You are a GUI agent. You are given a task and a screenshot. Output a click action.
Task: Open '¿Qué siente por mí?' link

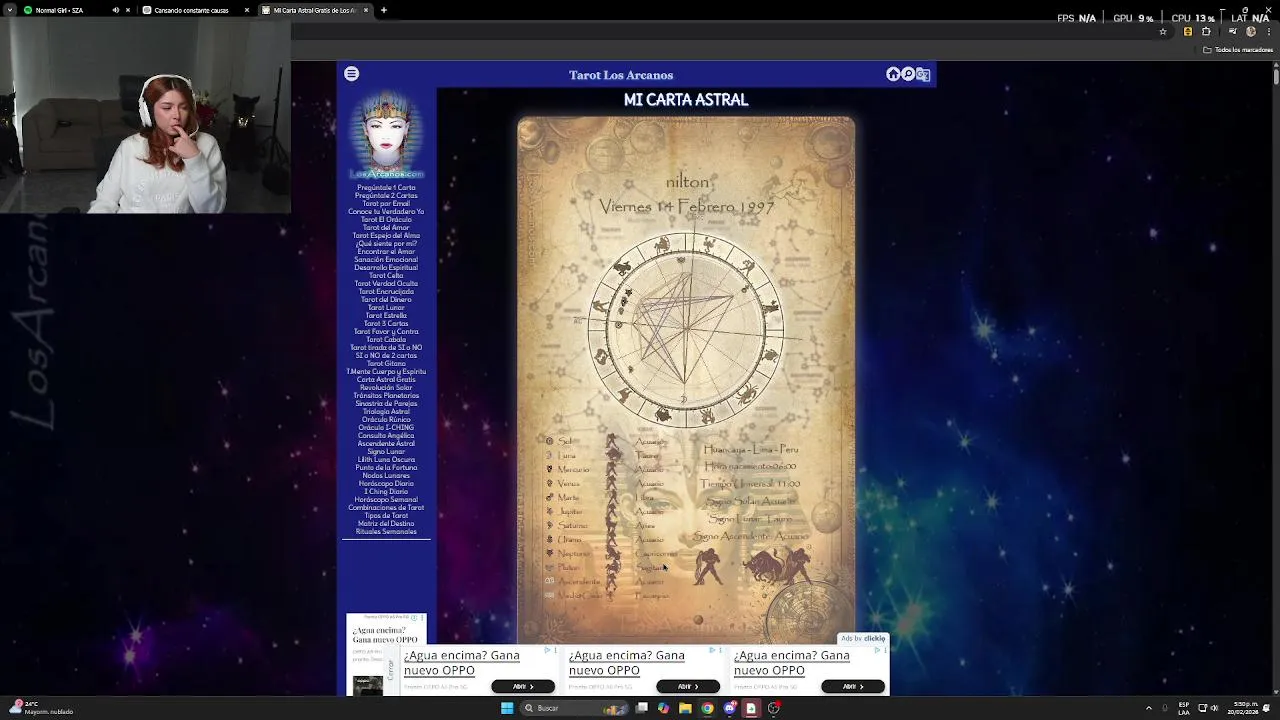386,244
